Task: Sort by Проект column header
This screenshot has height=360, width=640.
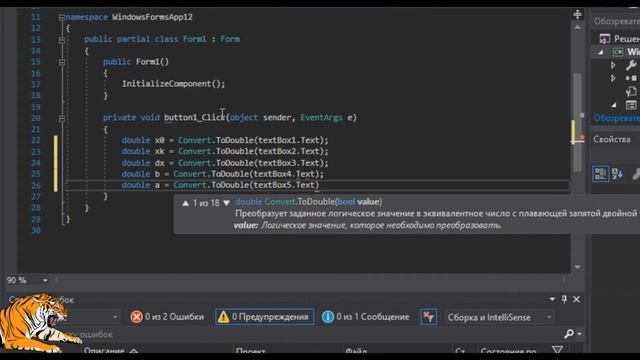Action: [250, 351]
